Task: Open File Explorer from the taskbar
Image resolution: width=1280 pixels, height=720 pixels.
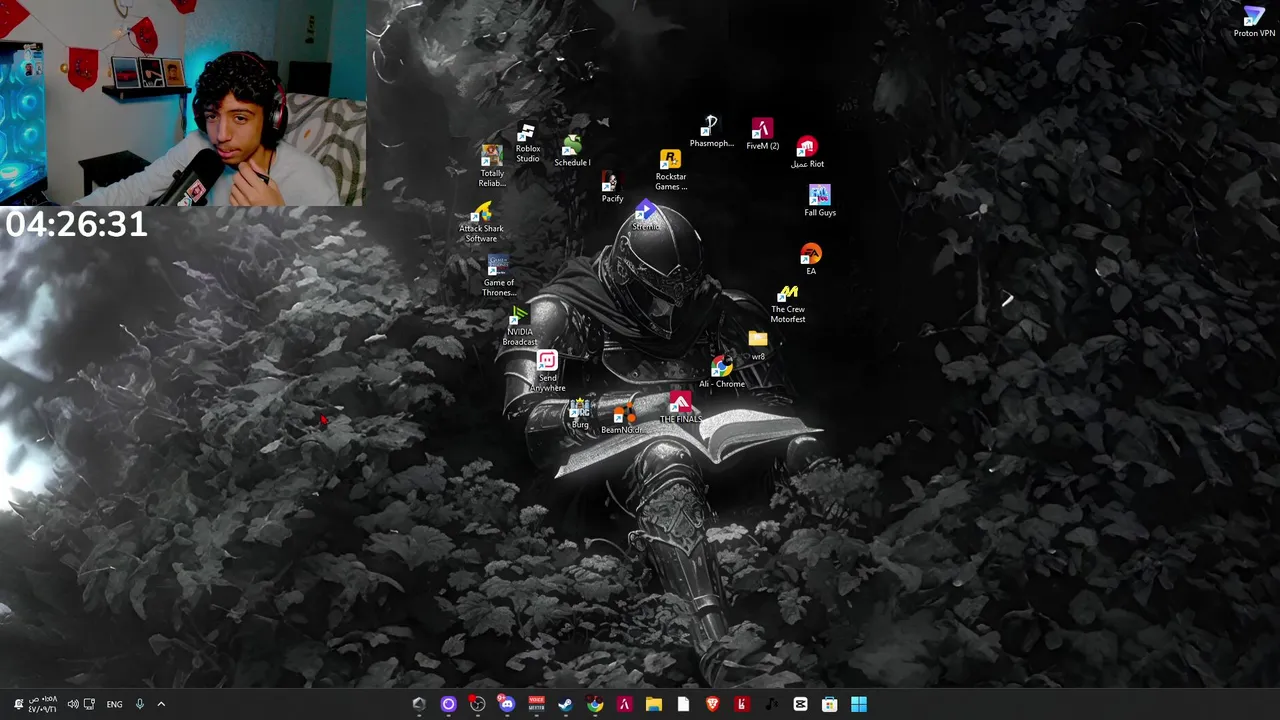Action: 654,704
